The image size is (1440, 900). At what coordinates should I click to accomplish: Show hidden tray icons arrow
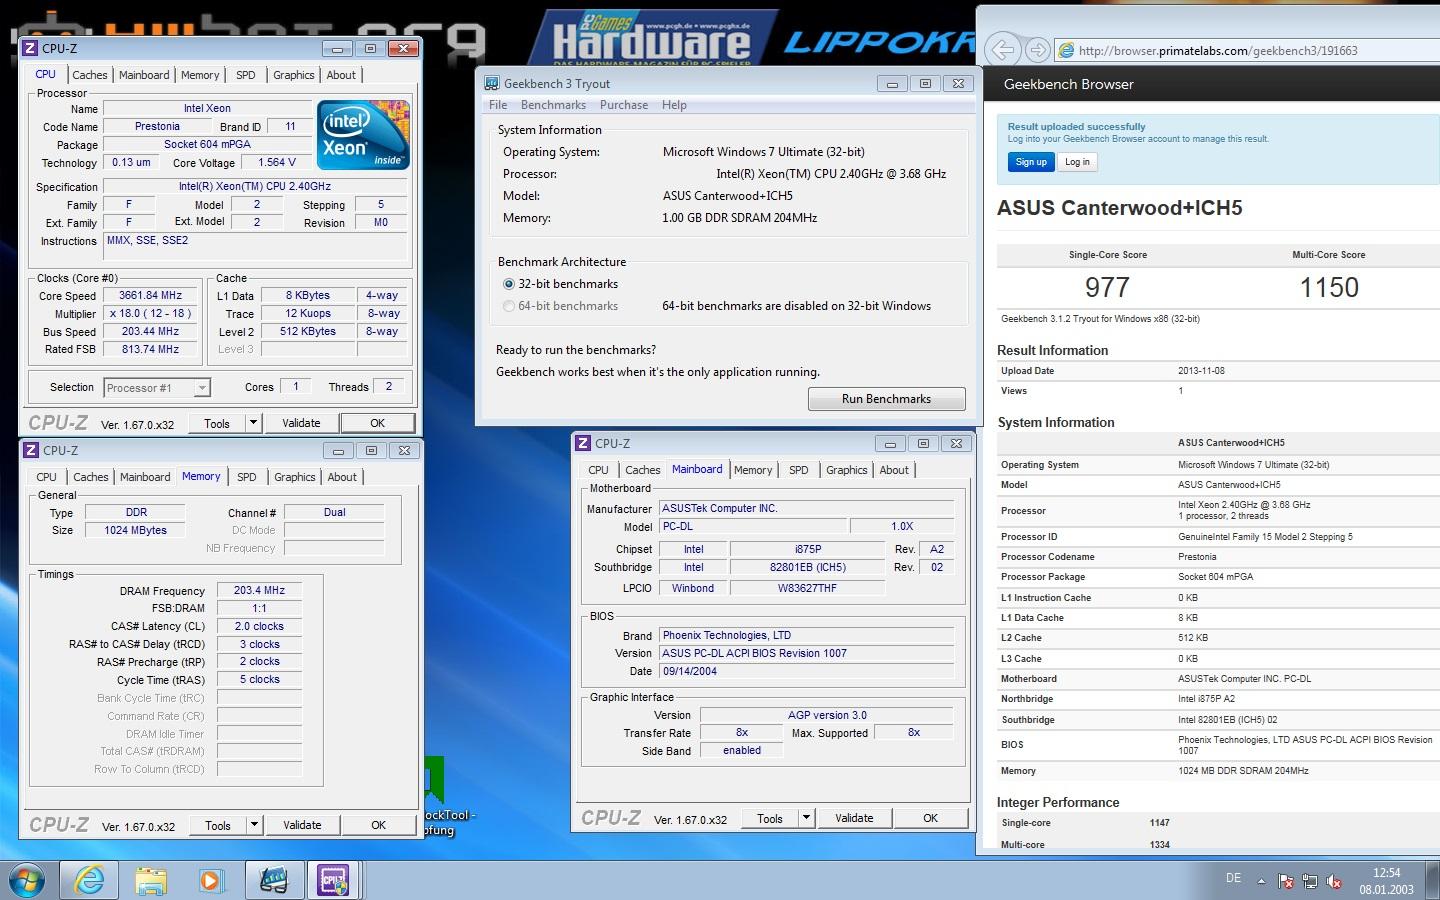(1261, 881)
